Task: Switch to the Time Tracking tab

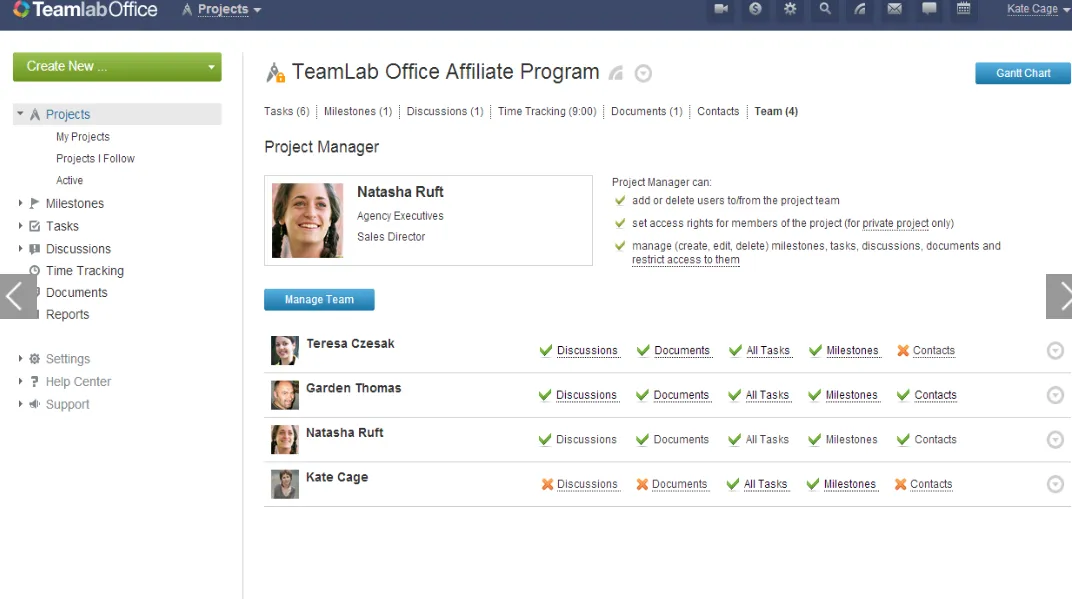Action: point(547,111)
